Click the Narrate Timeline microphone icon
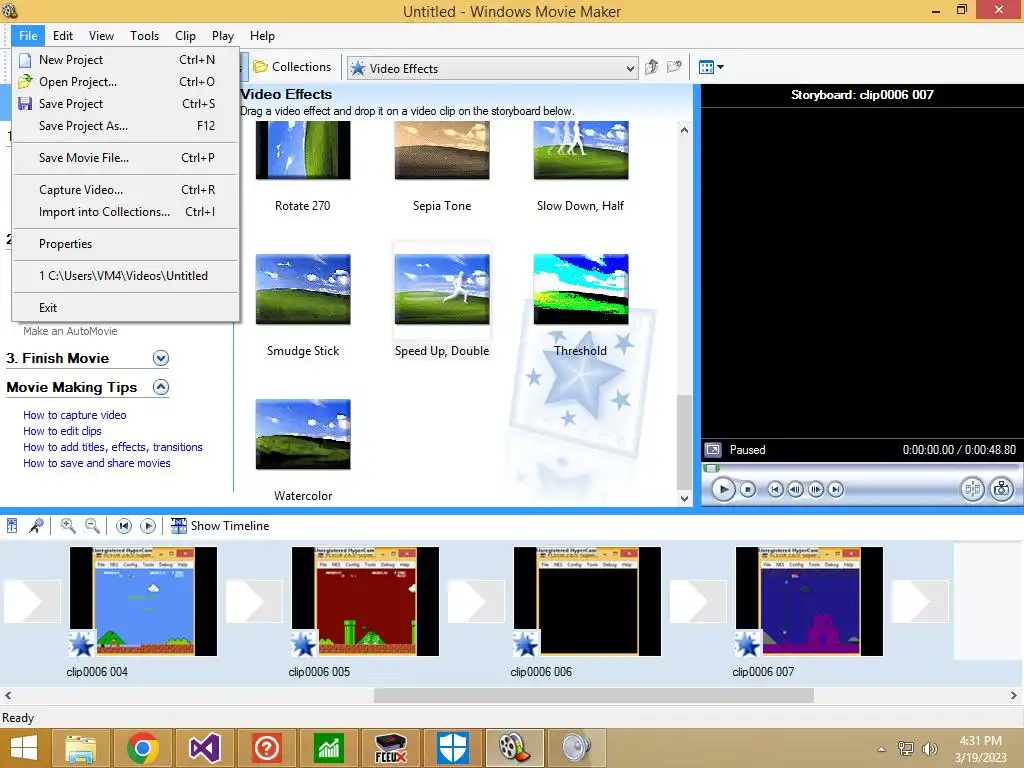This screenshot has width=1024, height=768. [x=37, y=526]
